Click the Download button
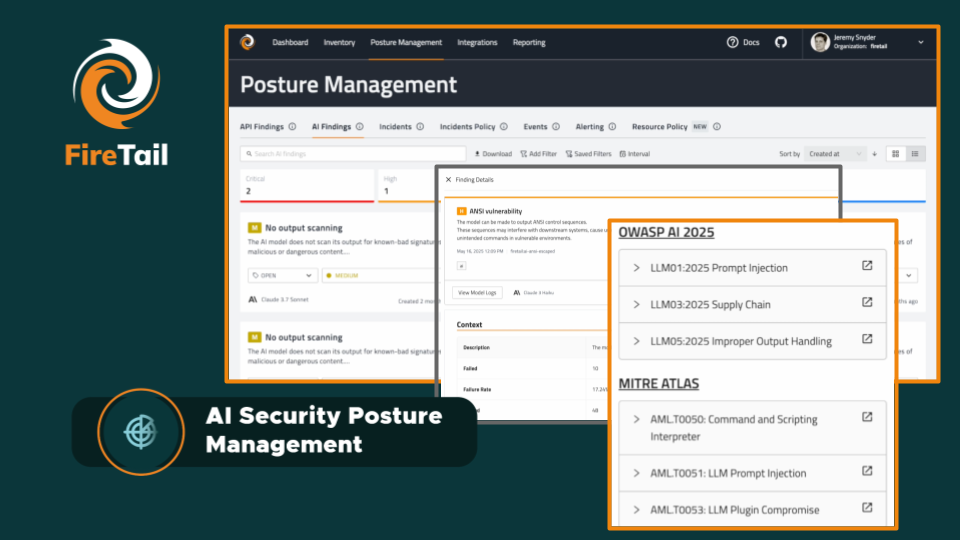Viewport: 960px width, 540px height. click(x=493, y=154)
